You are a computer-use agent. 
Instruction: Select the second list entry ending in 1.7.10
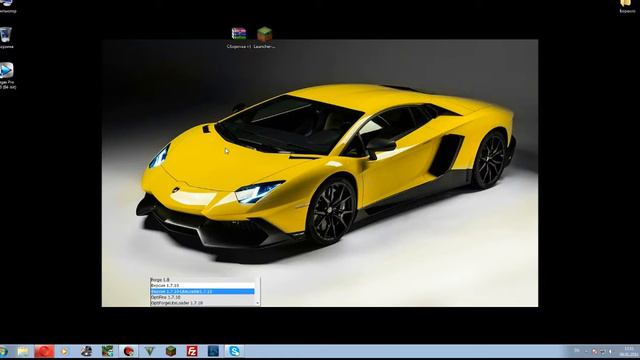(x=202, y=285)
